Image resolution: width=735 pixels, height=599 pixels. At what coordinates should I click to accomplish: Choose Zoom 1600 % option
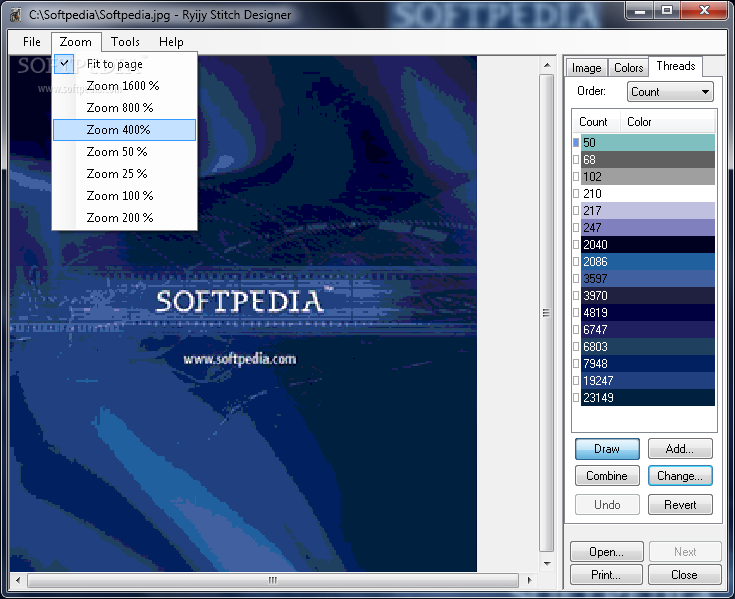(x=124, y=86)
